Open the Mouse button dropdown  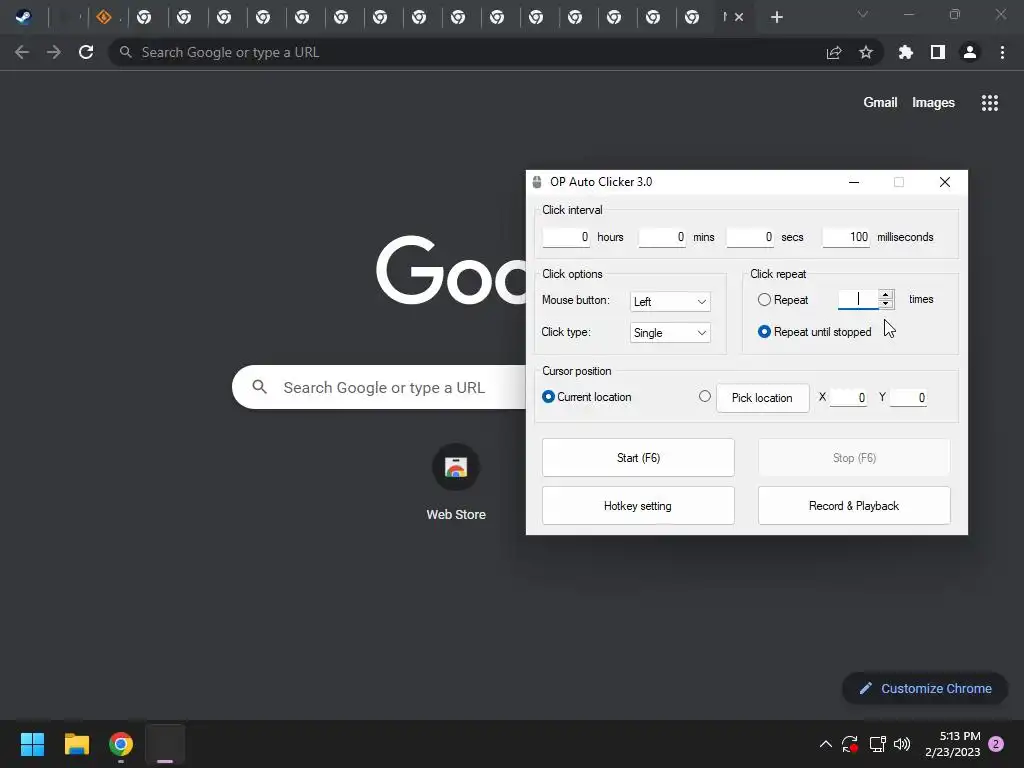(x=670, y=302)
